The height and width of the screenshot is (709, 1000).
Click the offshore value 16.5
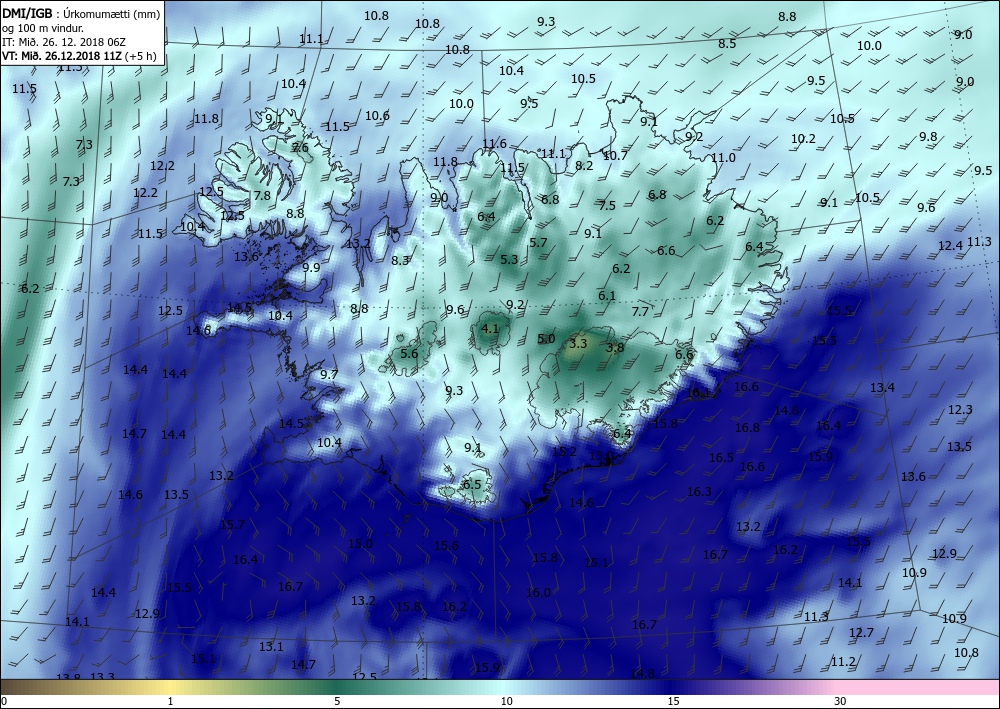click(x=721, y=457)
